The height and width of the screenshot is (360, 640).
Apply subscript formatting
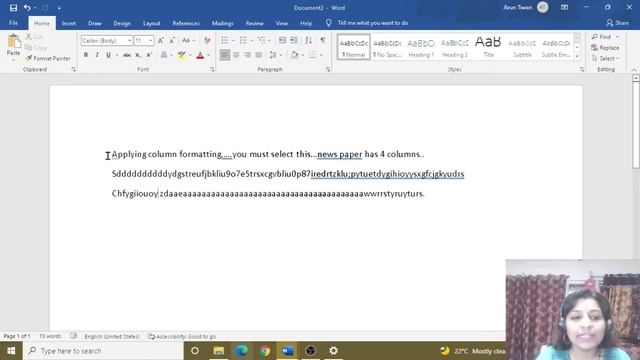click(138, 55)
